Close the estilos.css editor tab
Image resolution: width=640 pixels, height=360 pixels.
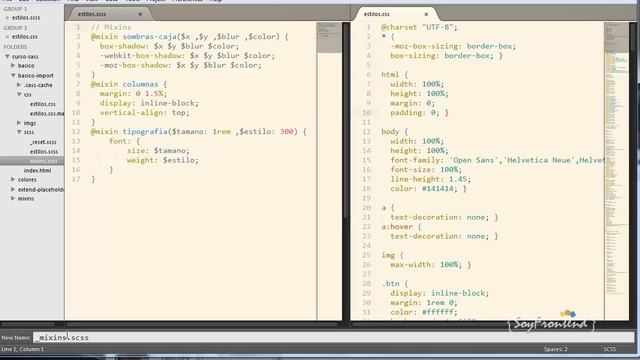[426, 14]
